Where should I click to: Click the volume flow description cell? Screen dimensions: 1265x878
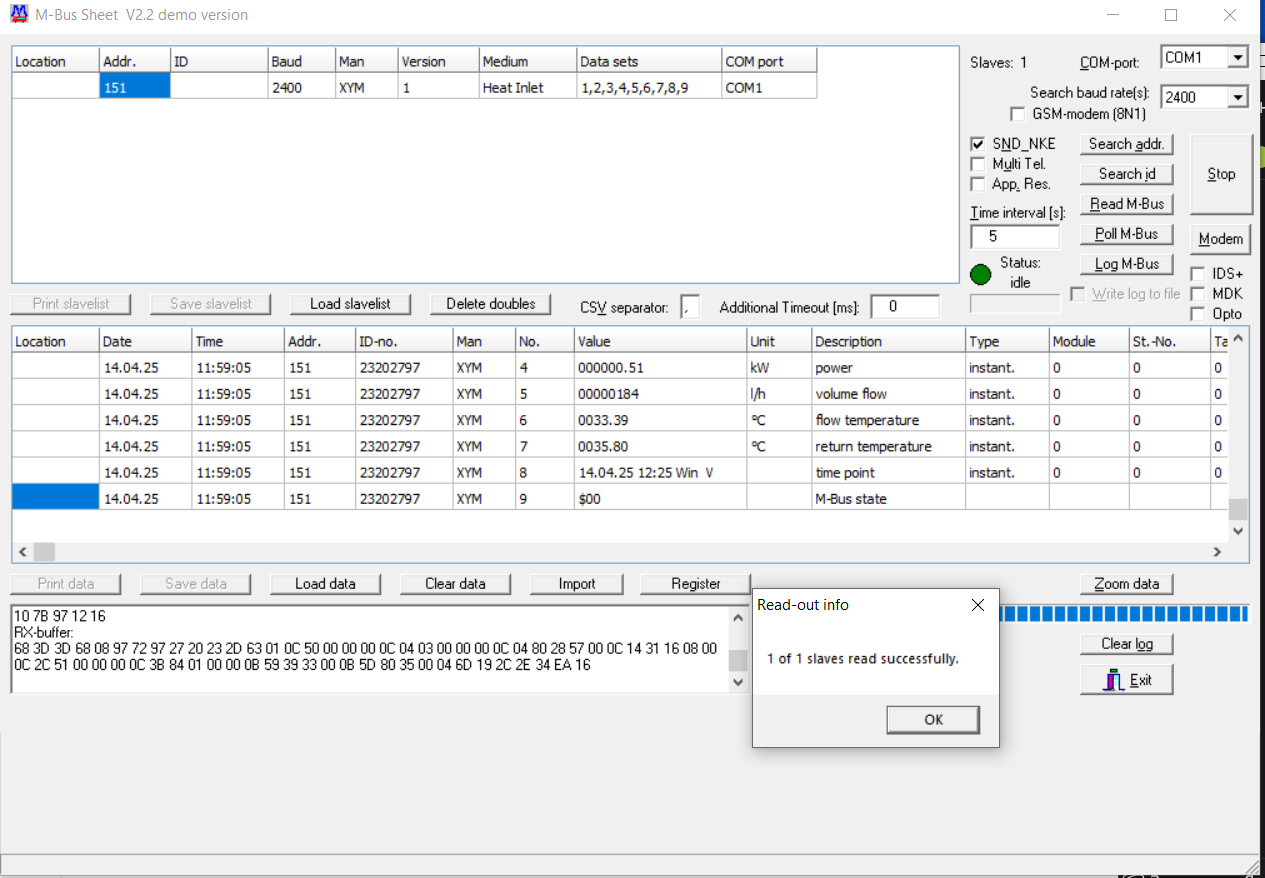[888, 393]
